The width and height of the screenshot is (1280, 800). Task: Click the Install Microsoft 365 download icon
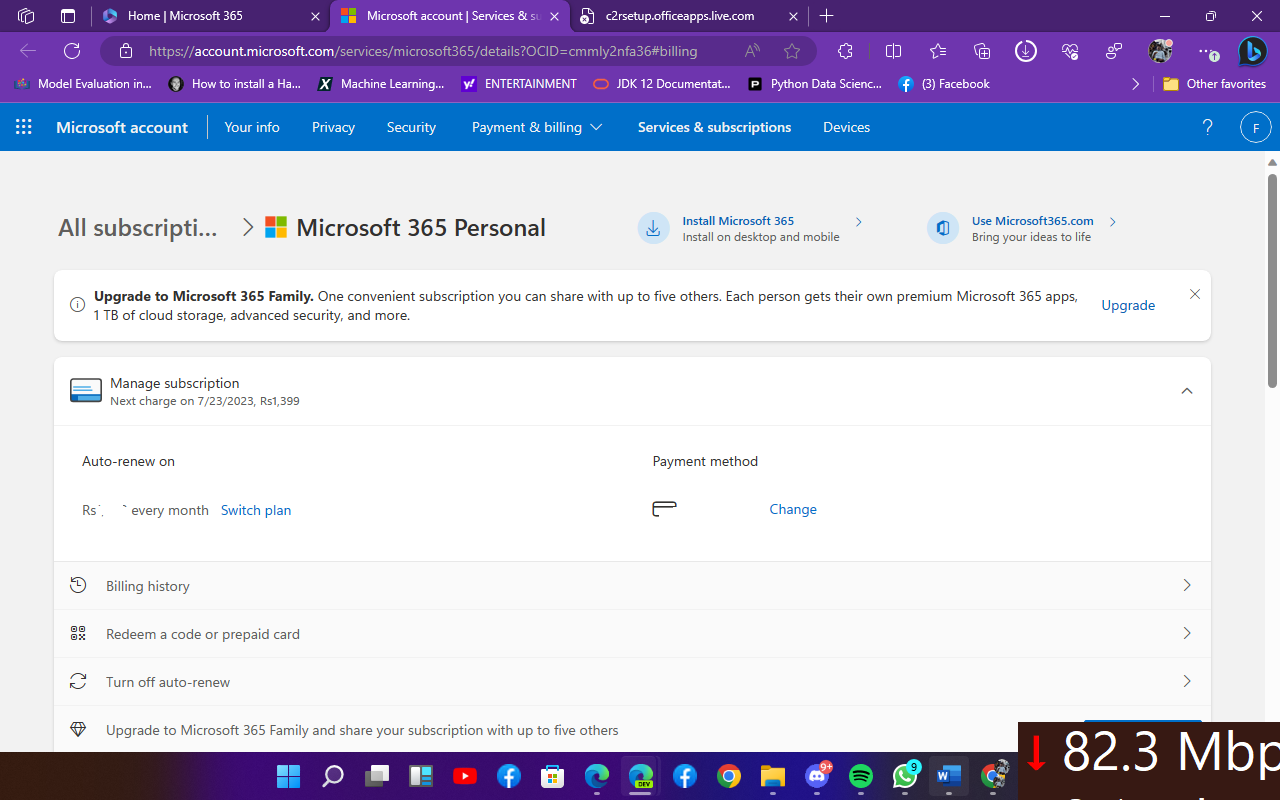click(x=653, y=228)
